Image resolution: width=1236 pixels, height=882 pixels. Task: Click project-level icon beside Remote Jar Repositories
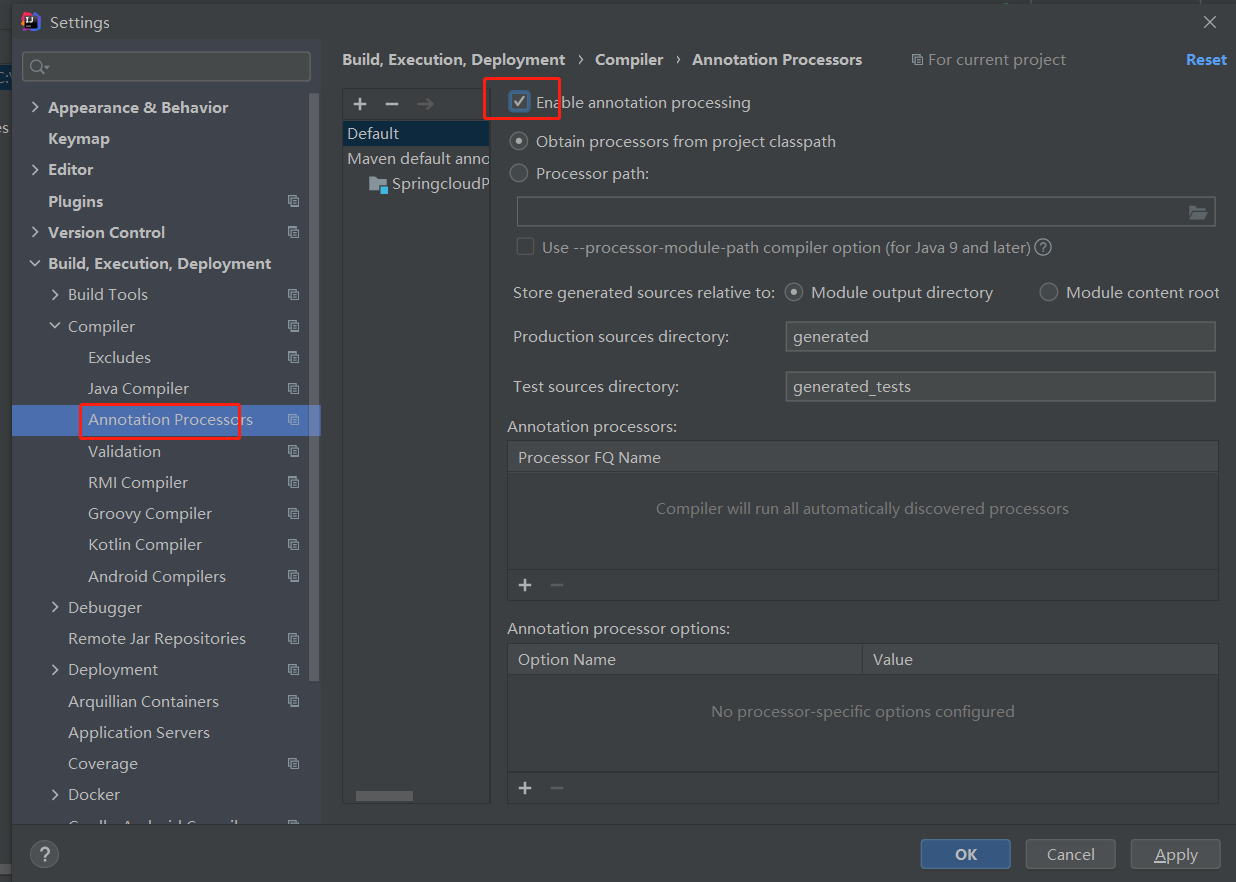tap(293, 638)
